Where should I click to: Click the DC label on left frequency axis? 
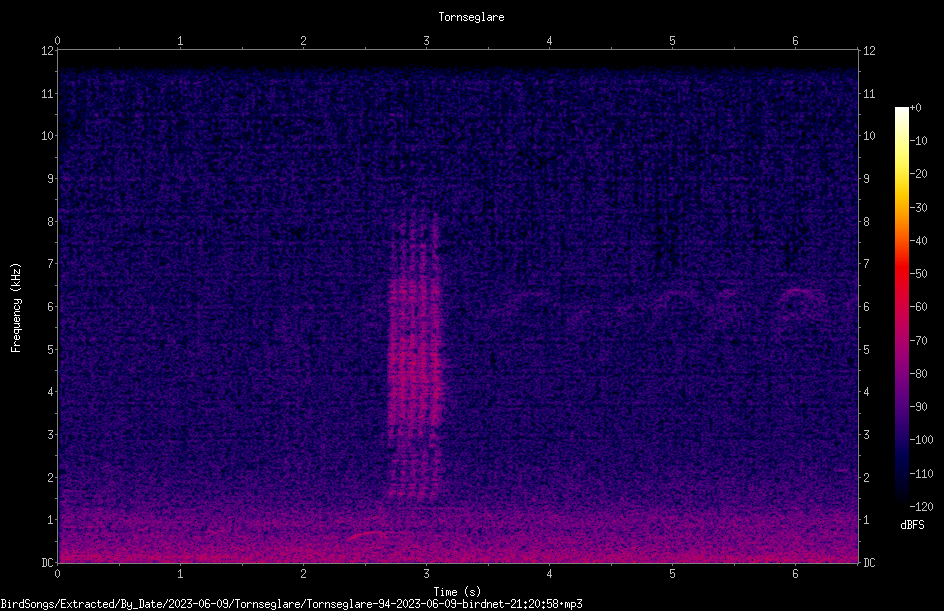(48, 563)
